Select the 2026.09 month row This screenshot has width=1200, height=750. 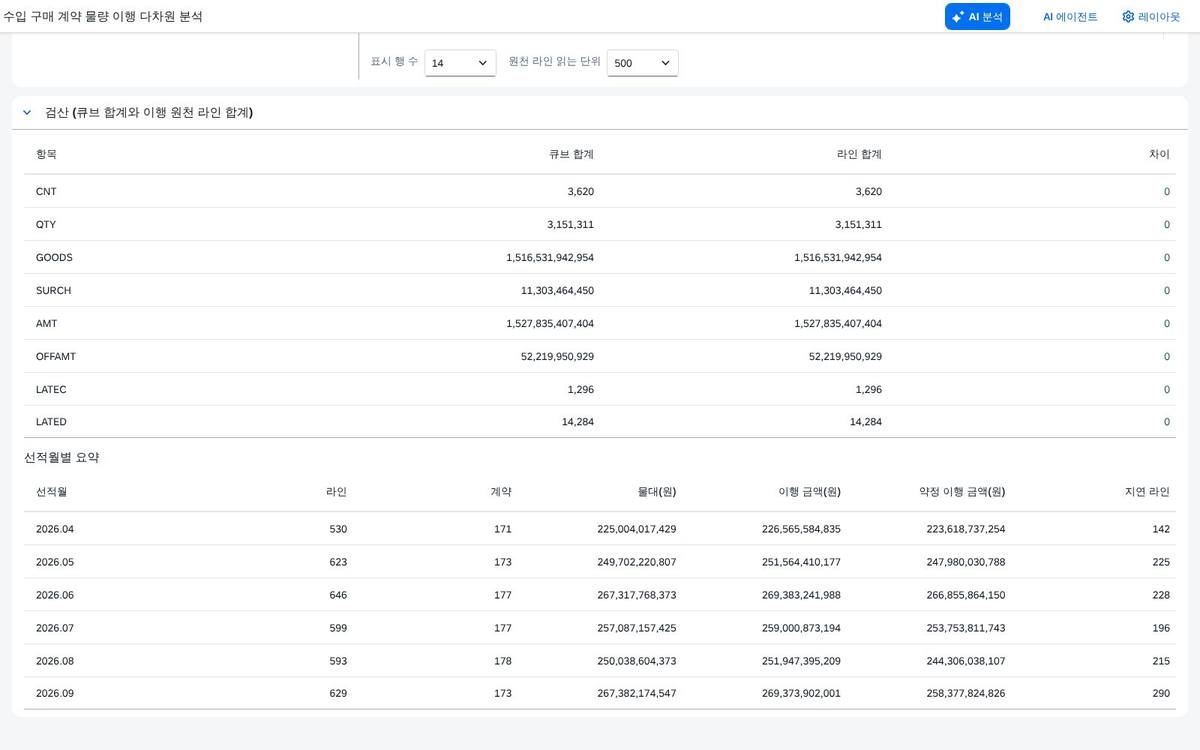pos(600,693)
